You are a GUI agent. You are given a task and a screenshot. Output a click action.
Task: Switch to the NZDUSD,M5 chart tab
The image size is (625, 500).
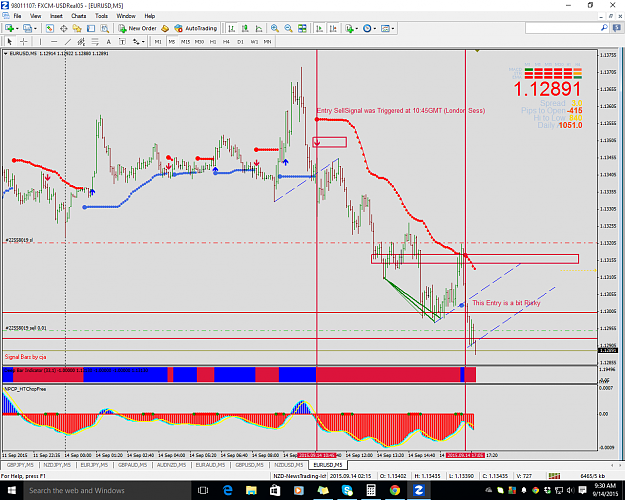289,465
